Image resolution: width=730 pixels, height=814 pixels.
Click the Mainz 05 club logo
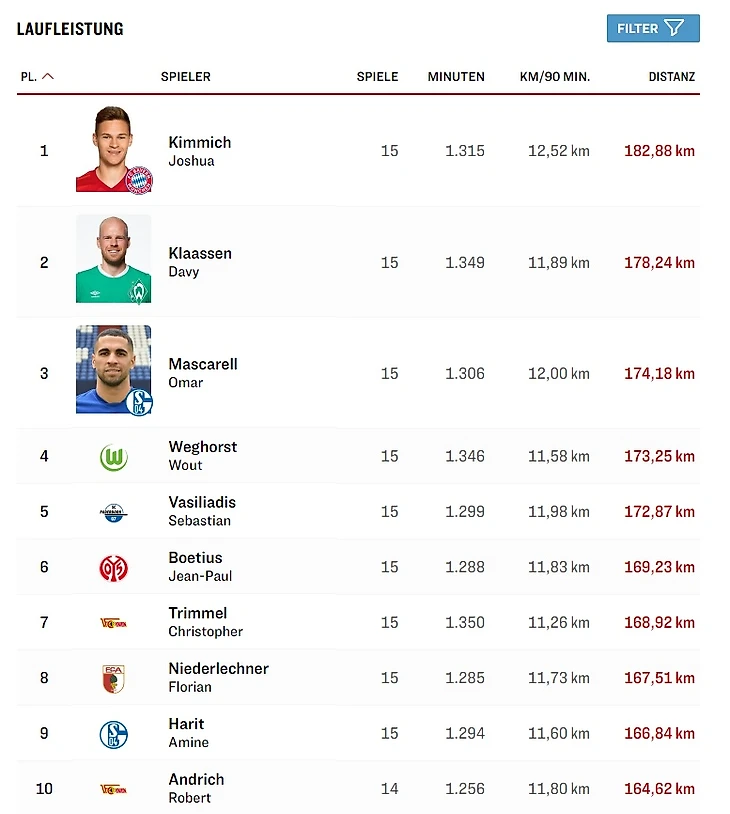click(113, 568)
